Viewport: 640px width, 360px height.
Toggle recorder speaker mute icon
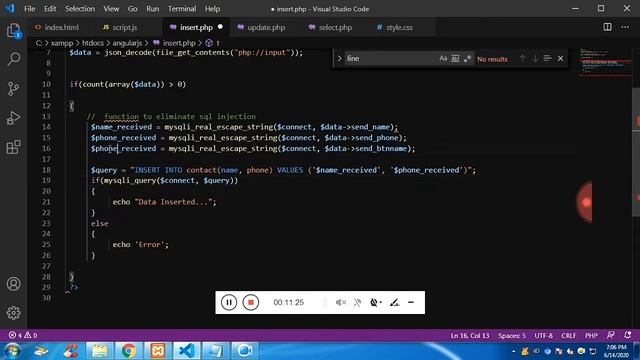click(341, 302)
